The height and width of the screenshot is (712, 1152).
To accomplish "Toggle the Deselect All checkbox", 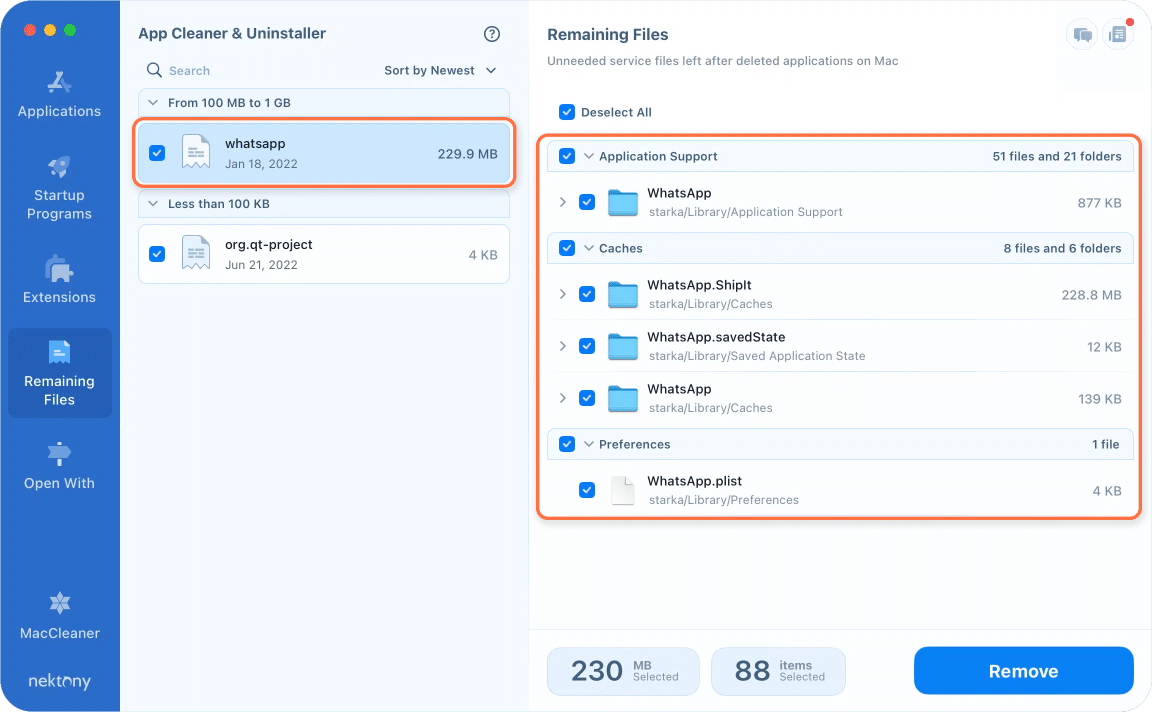I will click(x=566, y=112).
